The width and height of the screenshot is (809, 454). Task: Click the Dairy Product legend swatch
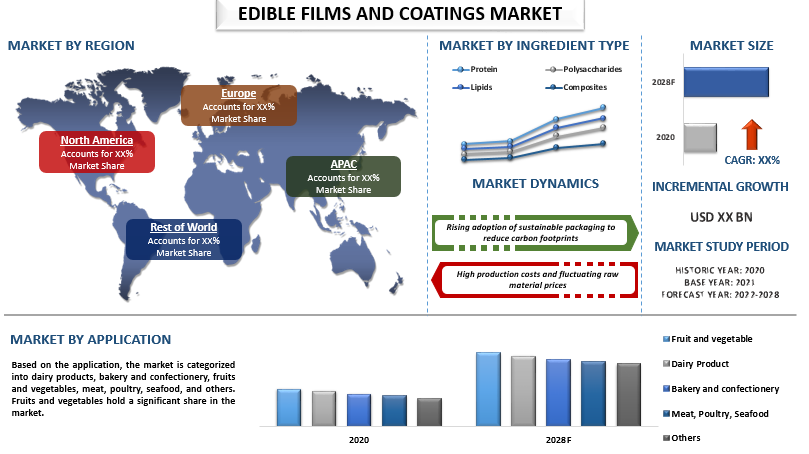point(666,364)
